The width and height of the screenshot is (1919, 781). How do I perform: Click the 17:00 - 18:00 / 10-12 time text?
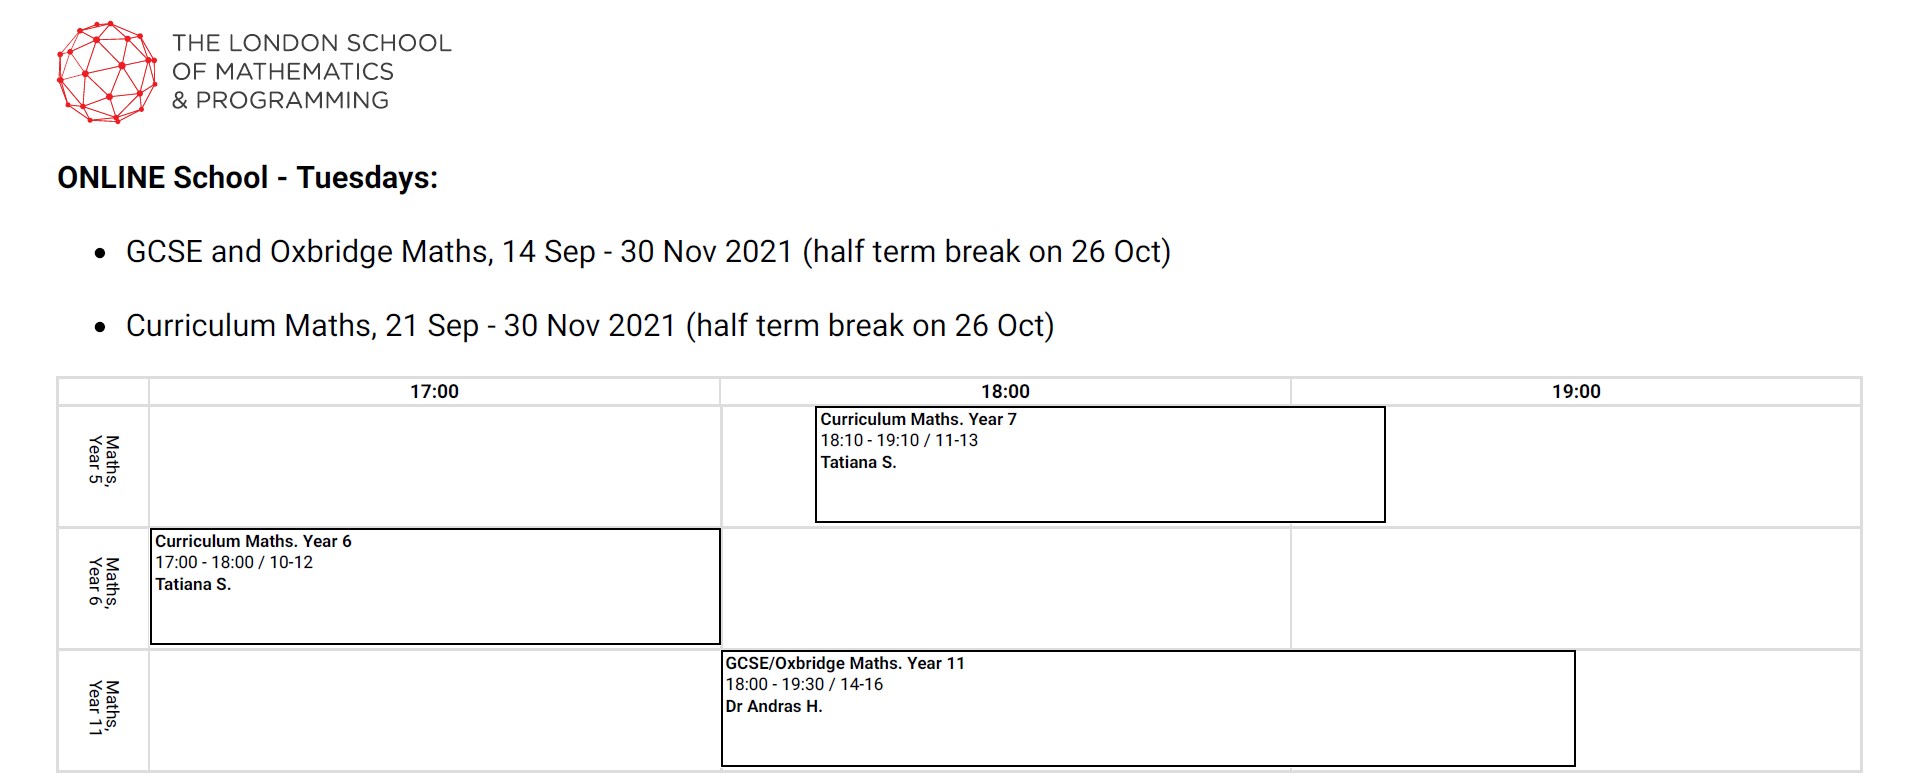[234, 562]
